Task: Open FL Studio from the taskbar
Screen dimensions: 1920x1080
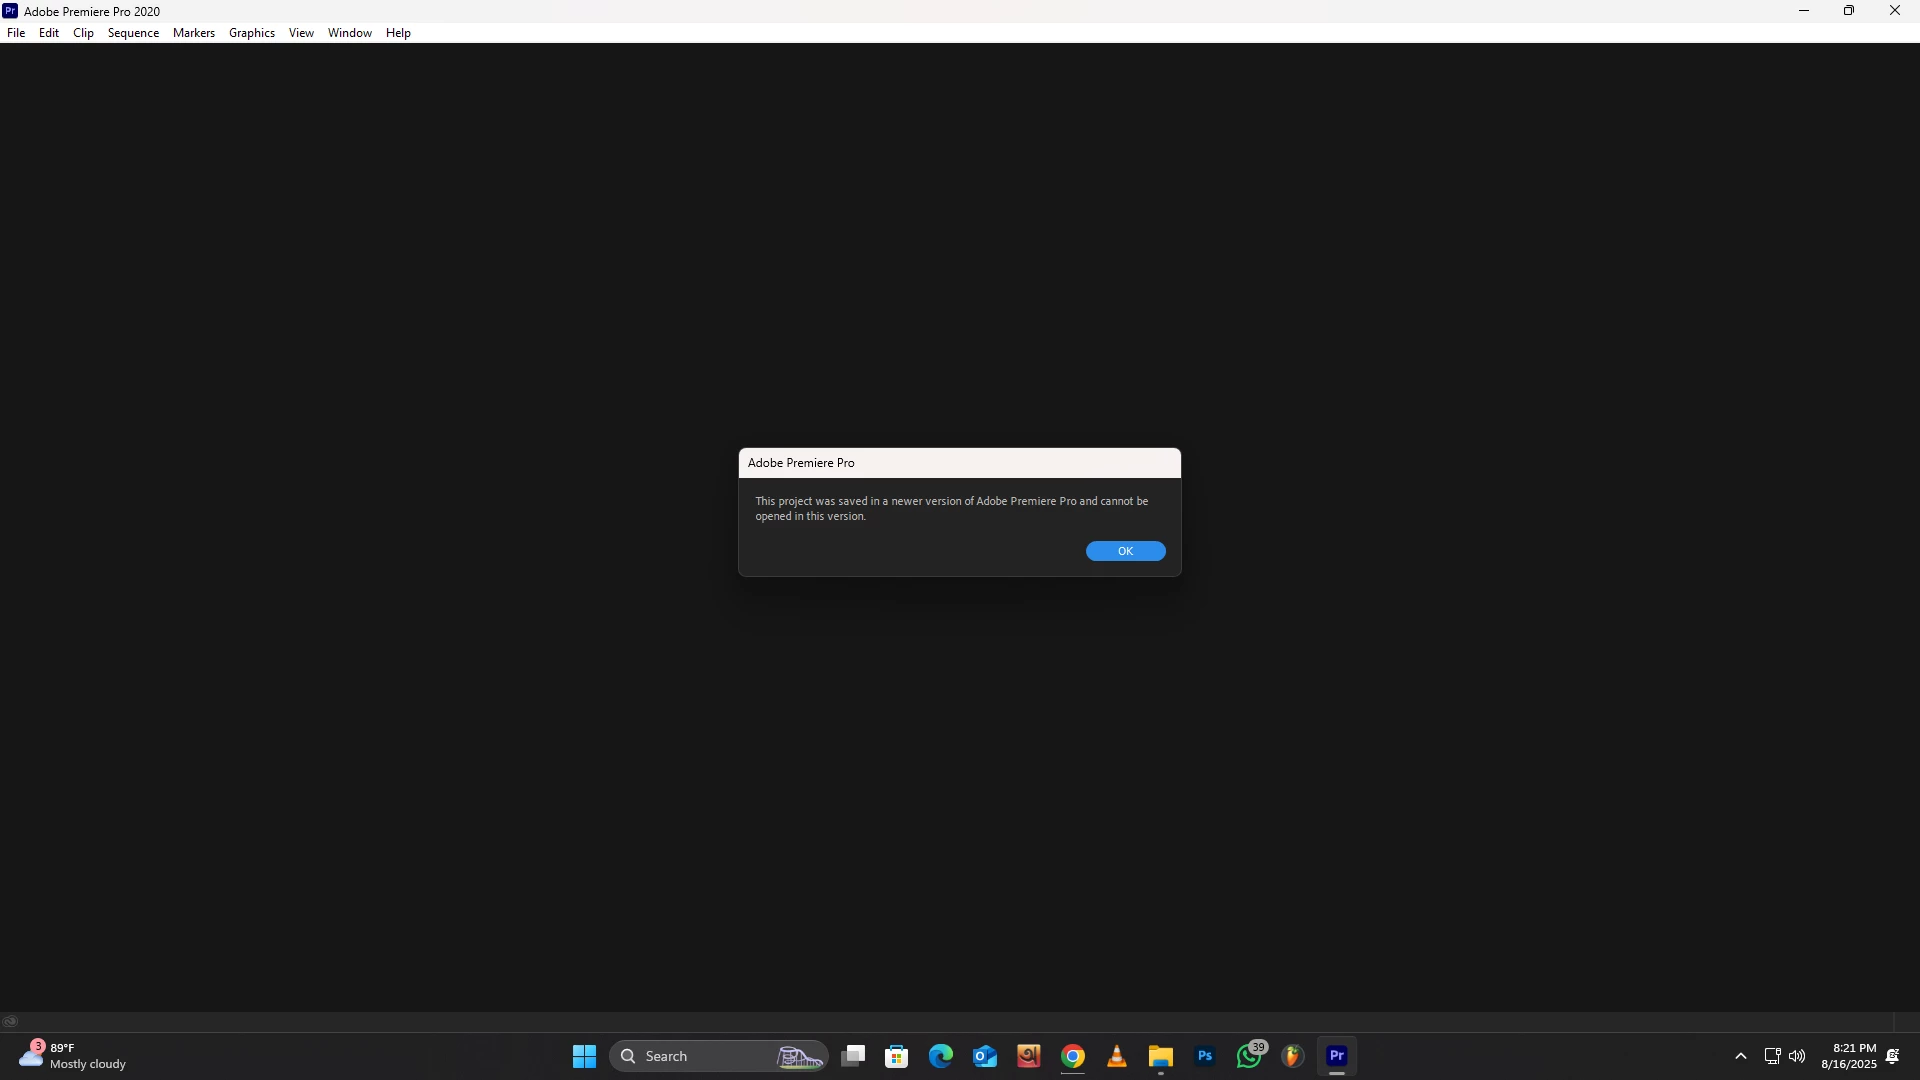Action: click(1293, 1056)
